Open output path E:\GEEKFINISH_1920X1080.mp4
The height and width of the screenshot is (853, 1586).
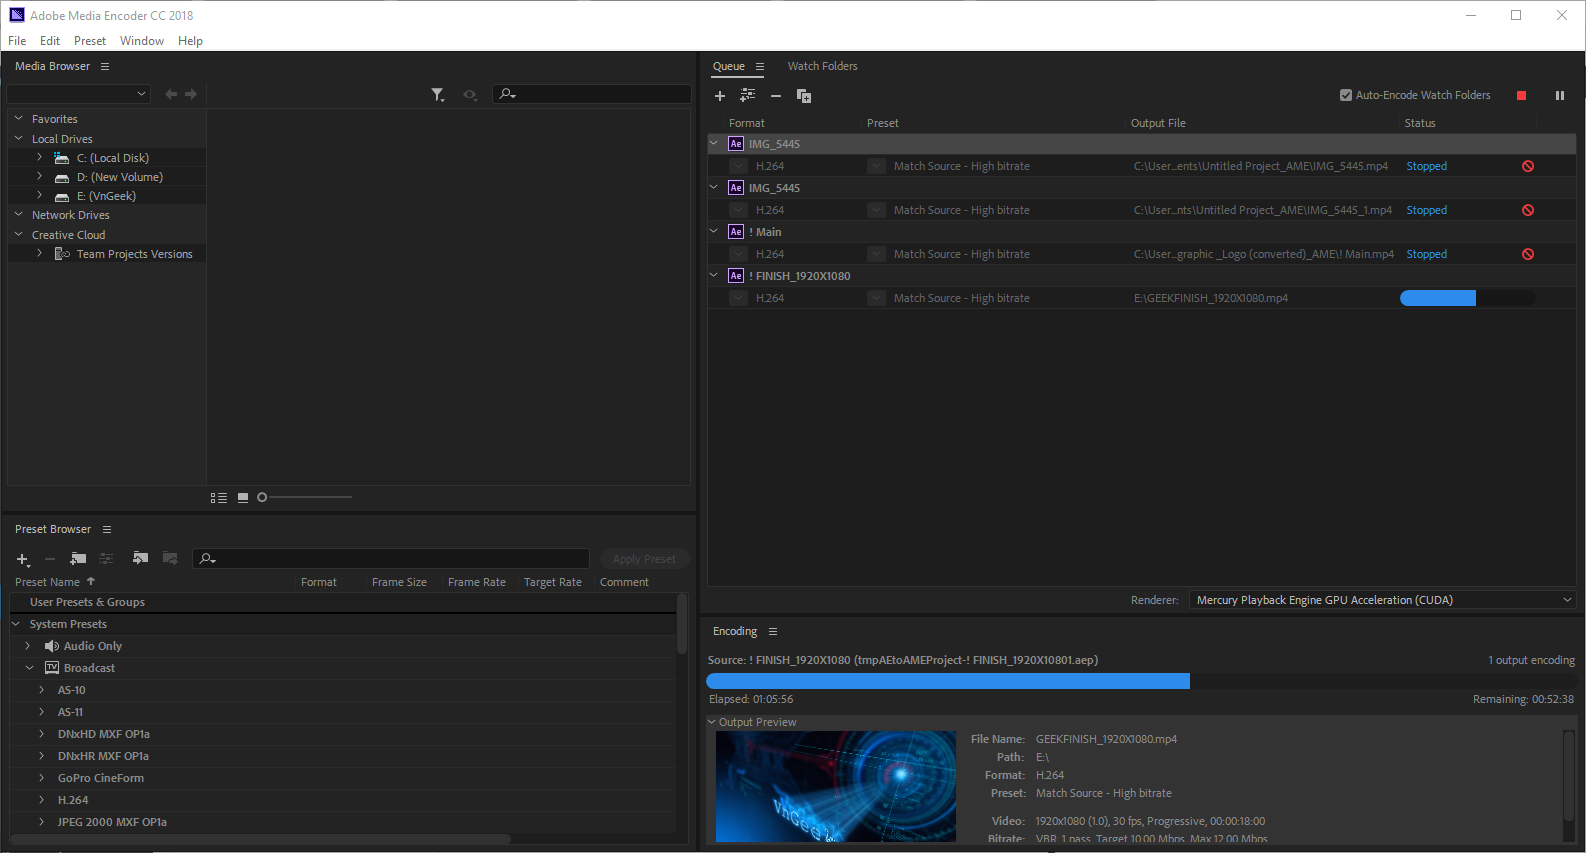pos(1210,298)
